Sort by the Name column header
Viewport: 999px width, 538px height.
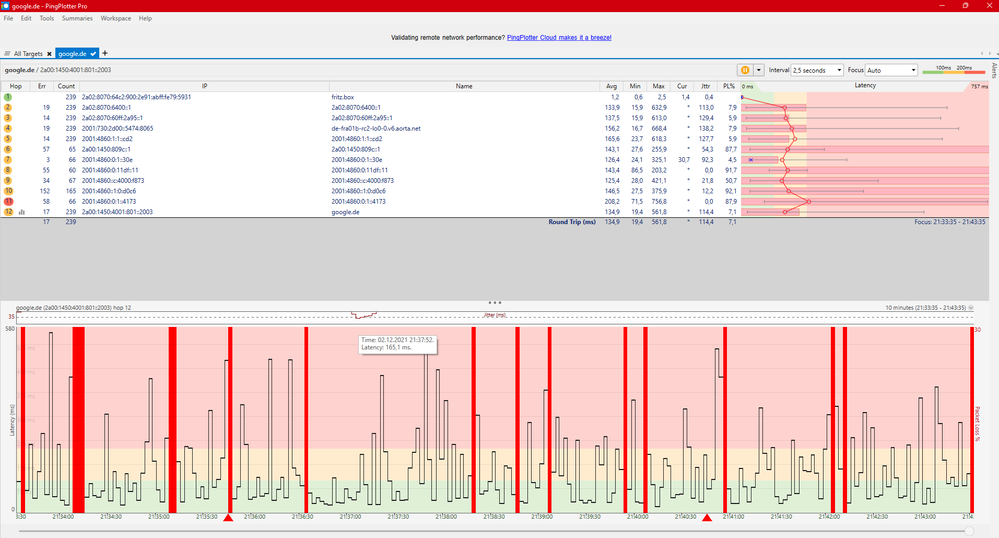tap(464, 86)
